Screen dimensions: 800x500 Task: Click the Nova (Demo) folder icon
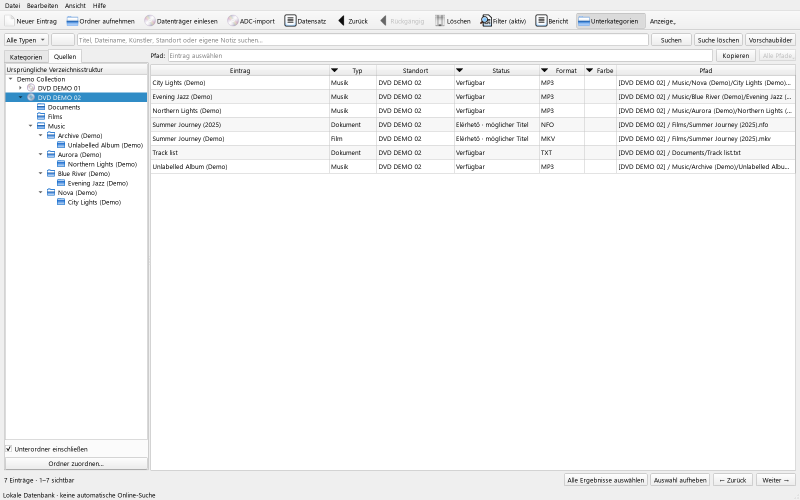click(51, 193)
